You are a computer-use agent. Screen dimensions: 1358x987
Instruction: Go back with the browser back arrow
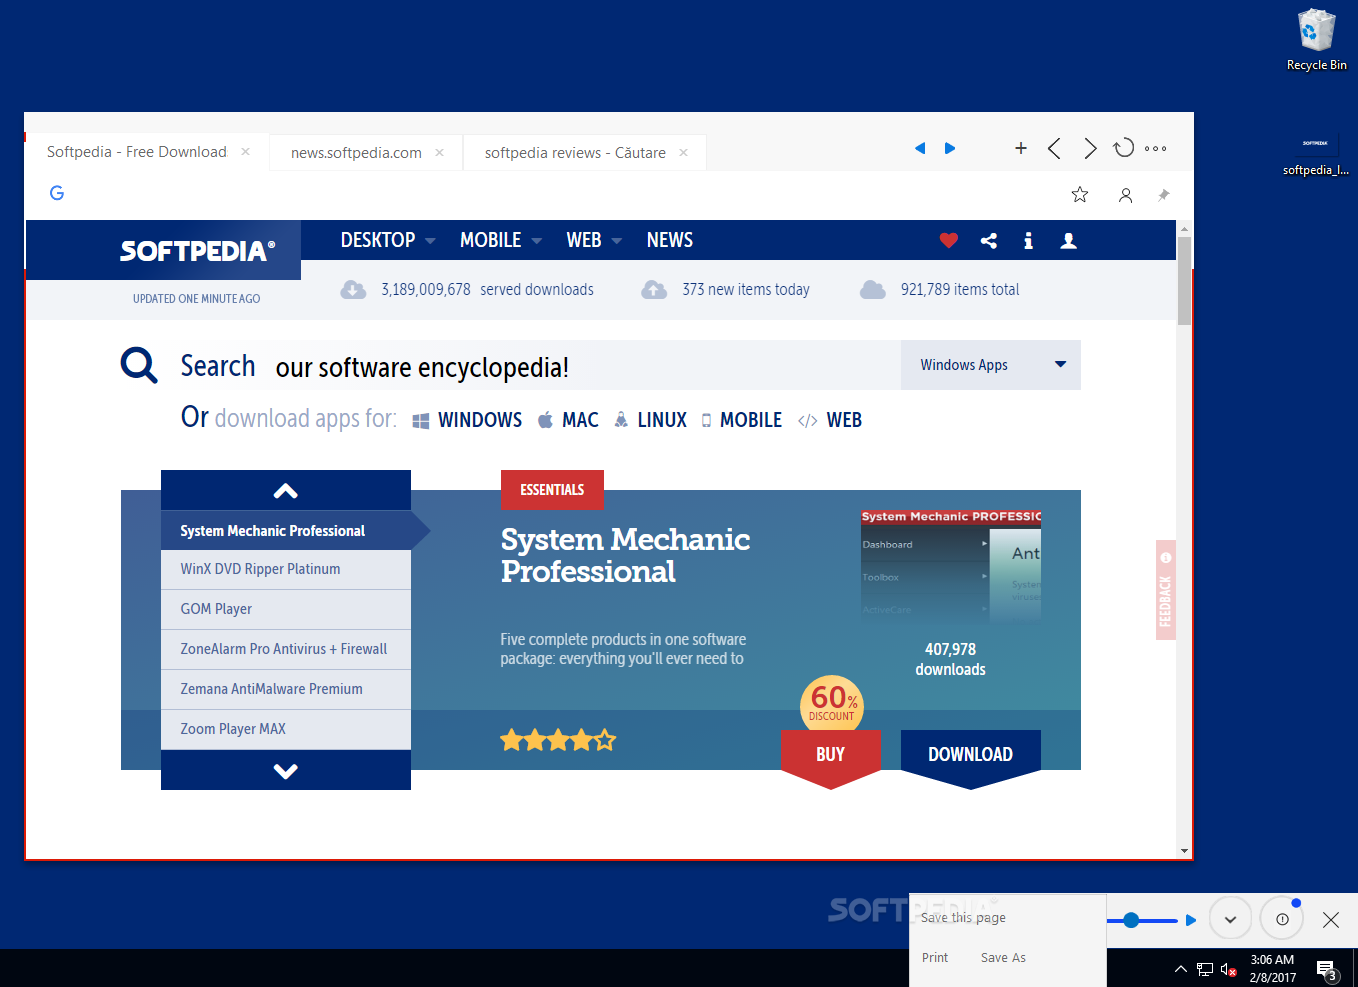point(1054,148)
